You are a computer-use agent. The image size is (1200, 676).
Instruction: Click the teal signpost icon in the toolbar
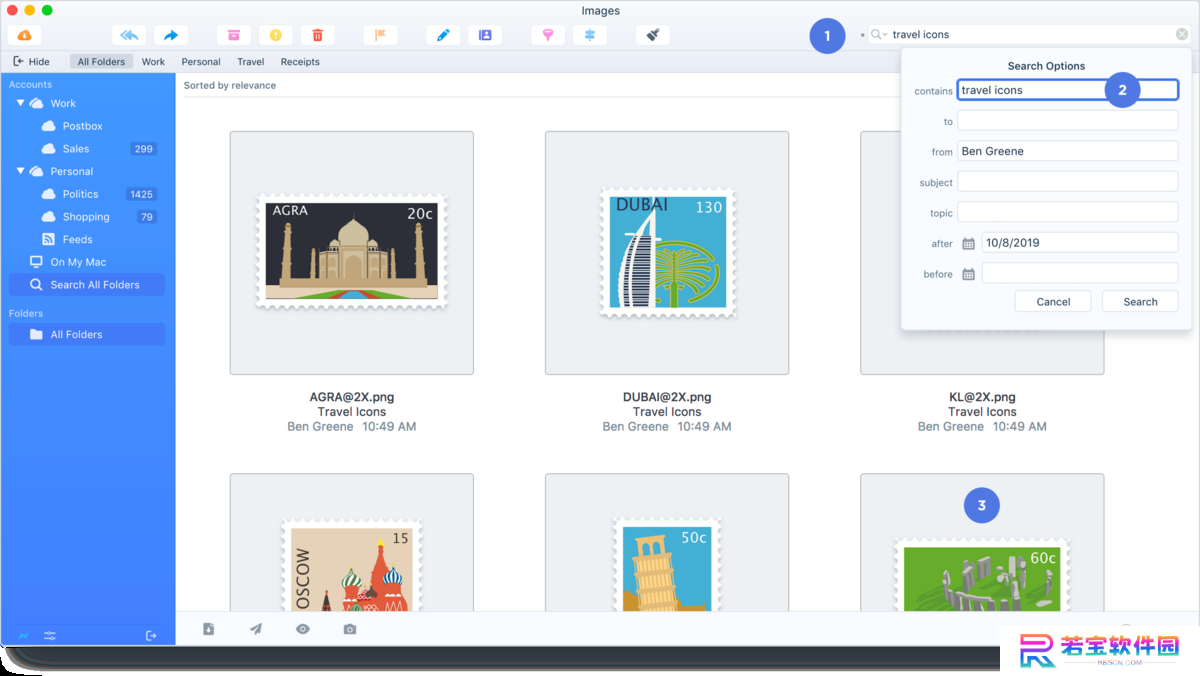point(590,35)
